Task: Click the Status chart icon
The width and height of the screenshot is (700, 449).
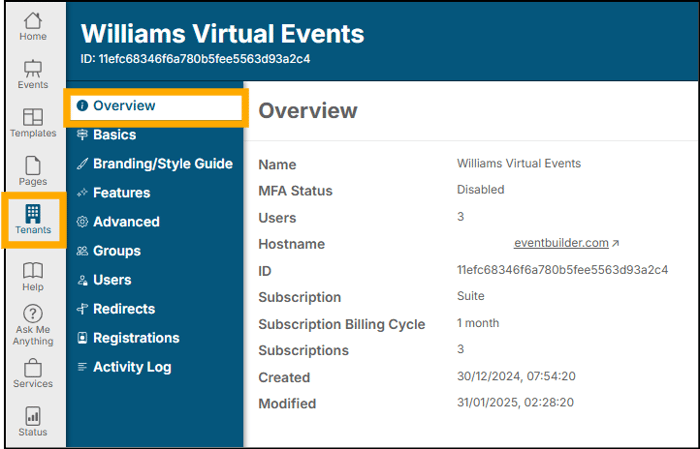Action: click(33, 416)
